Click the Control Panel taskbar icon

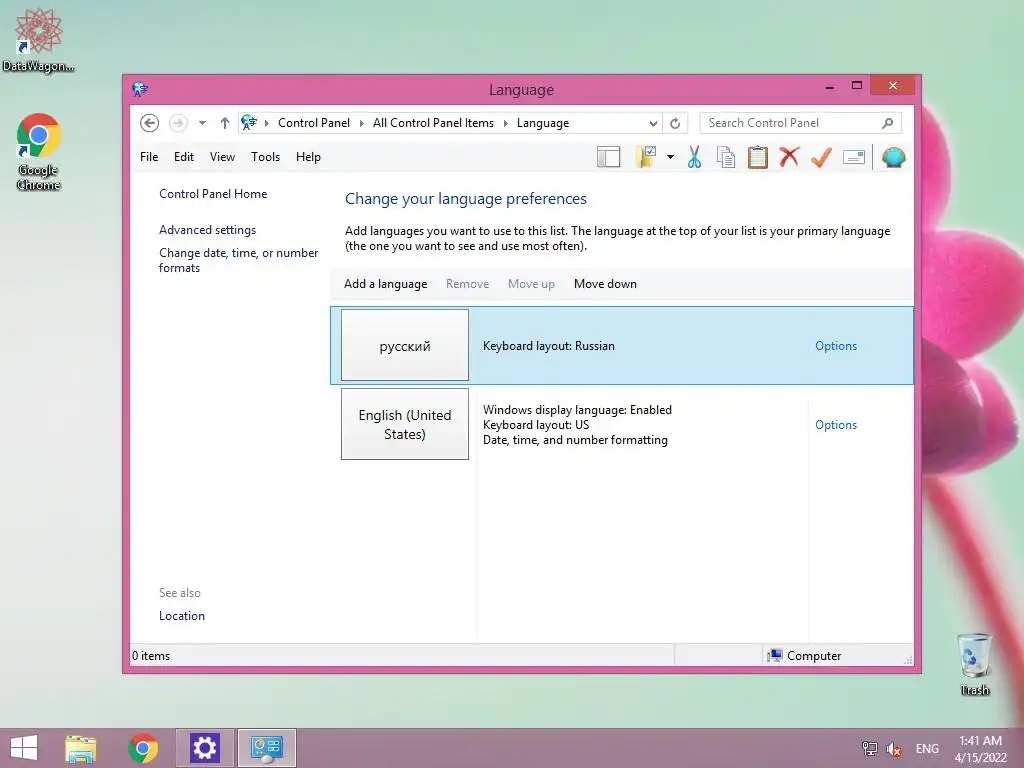266,748
